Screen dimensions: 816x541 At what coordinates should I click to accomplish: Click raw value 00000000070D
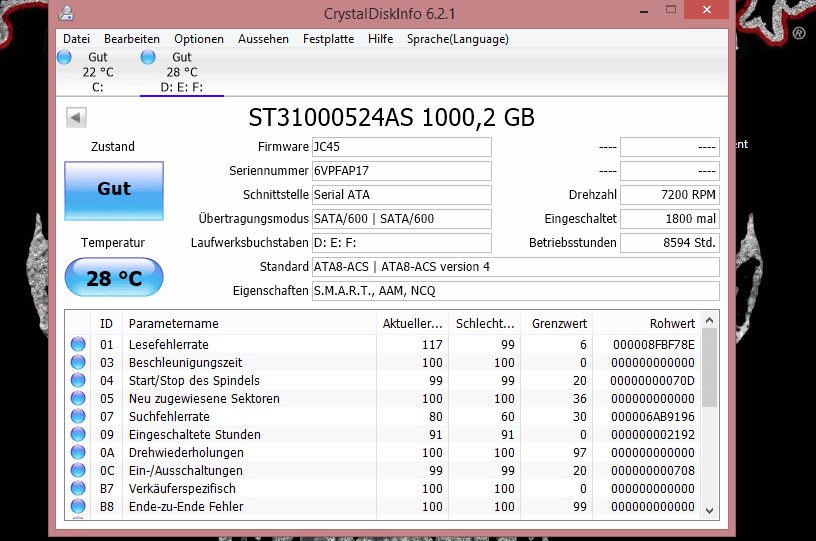click(x=653, y=380)
